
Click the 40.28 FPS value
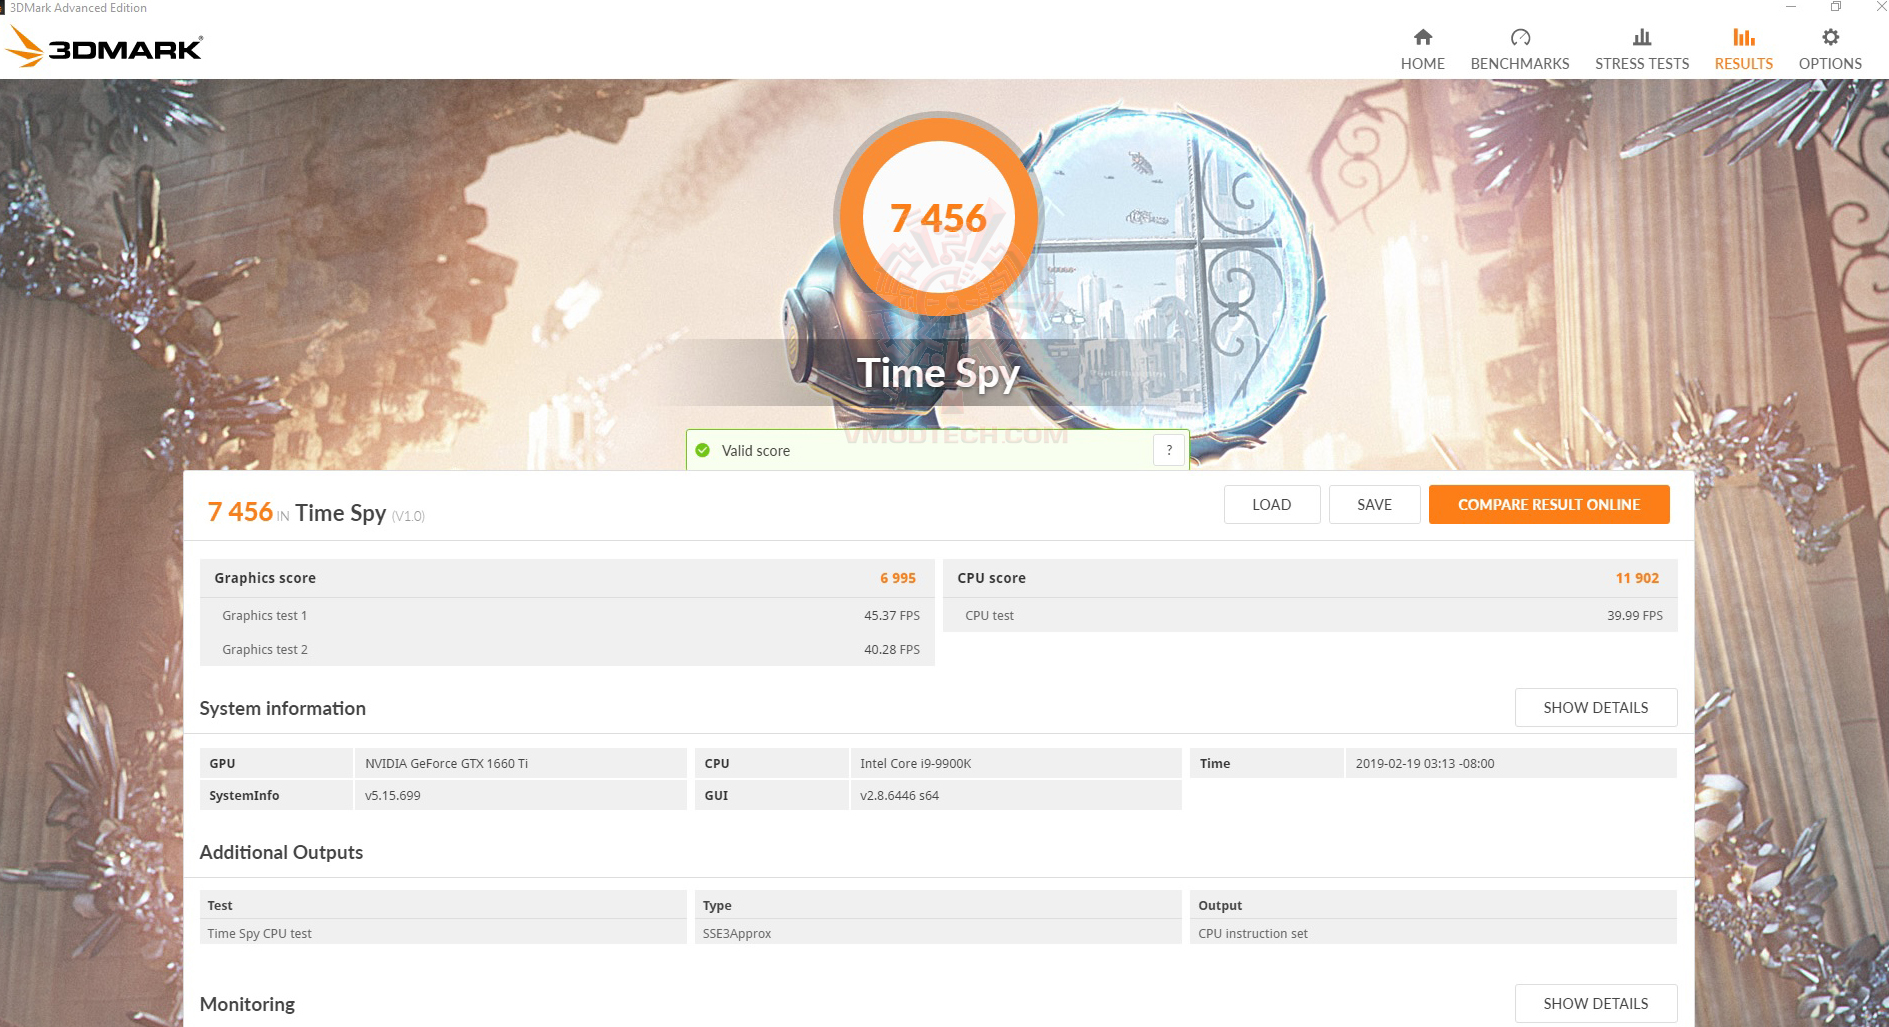[892, 649]
